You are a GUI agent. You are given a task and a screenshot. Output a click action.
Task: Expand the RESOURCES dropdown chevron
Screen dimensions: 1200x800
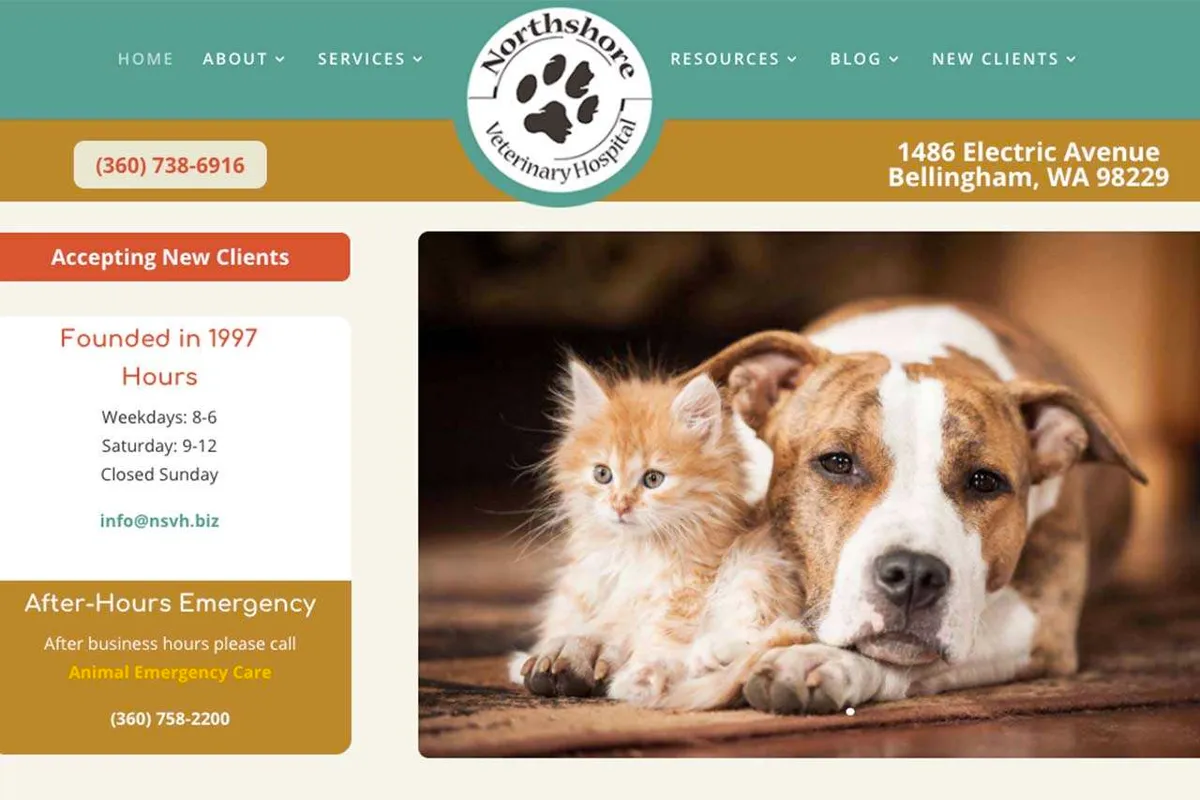[792, 60]
